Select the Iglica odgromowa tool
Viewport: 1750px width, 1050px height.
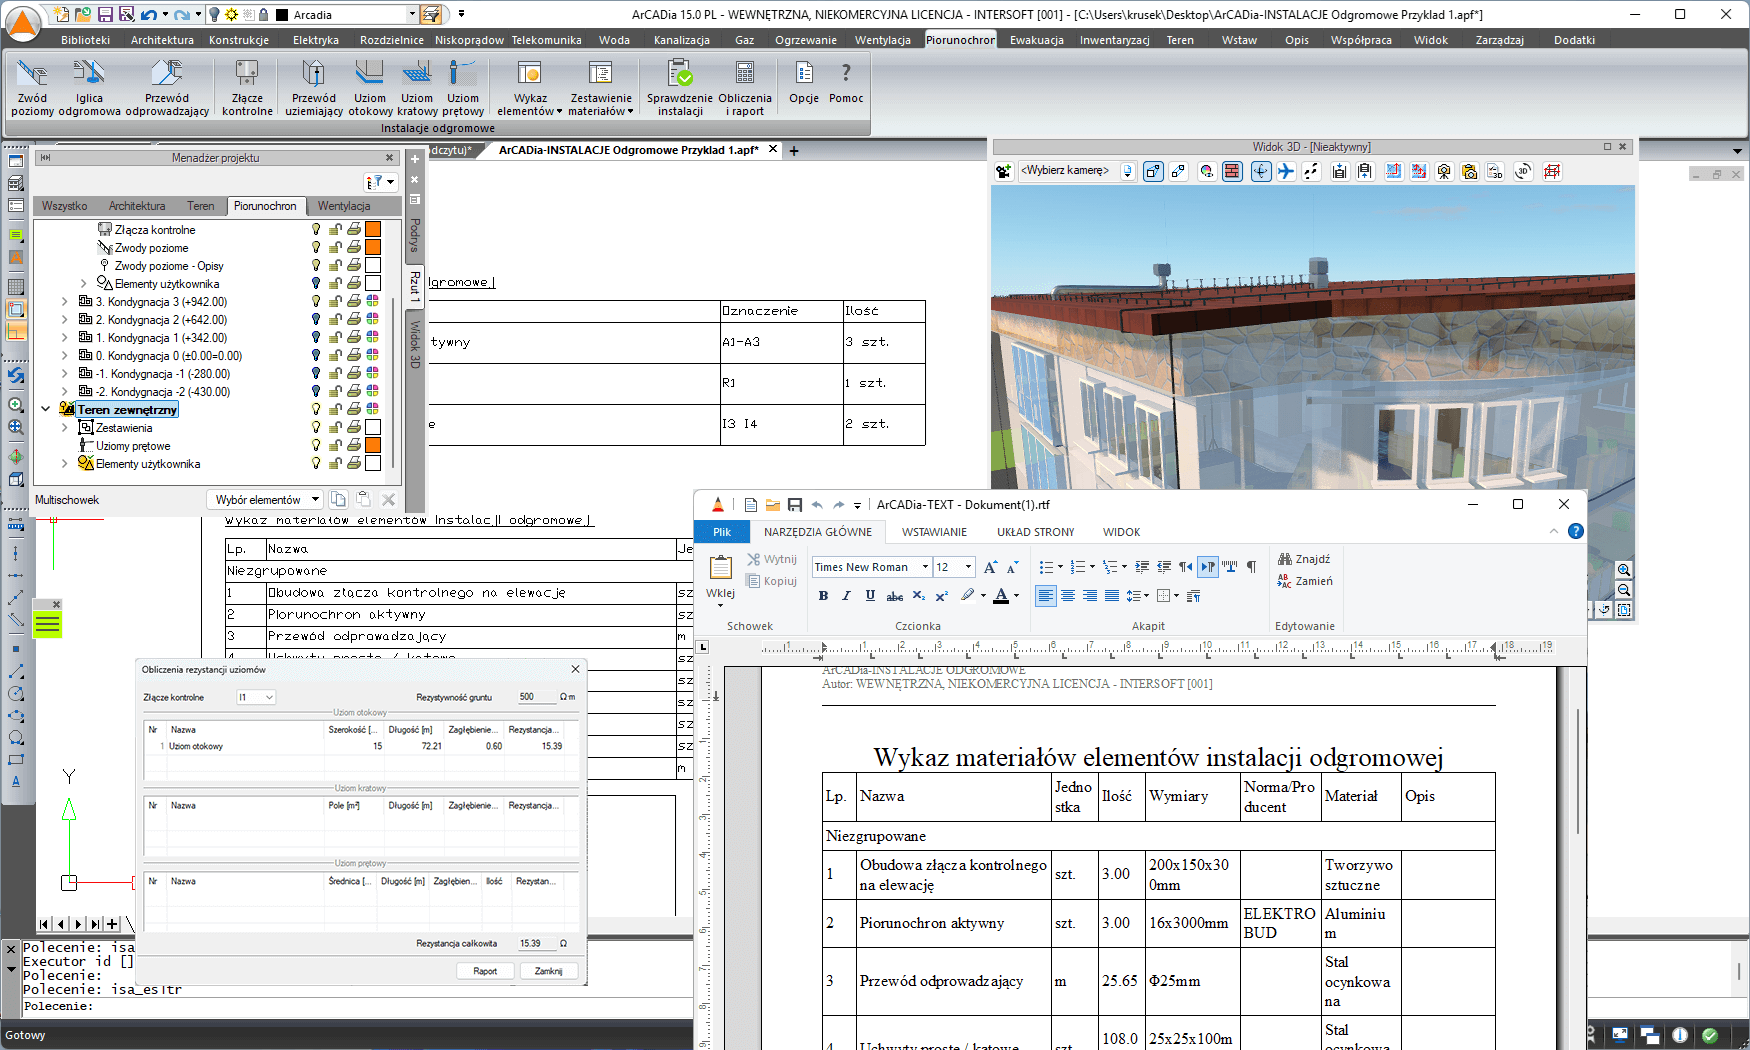(x=89, y=87)
